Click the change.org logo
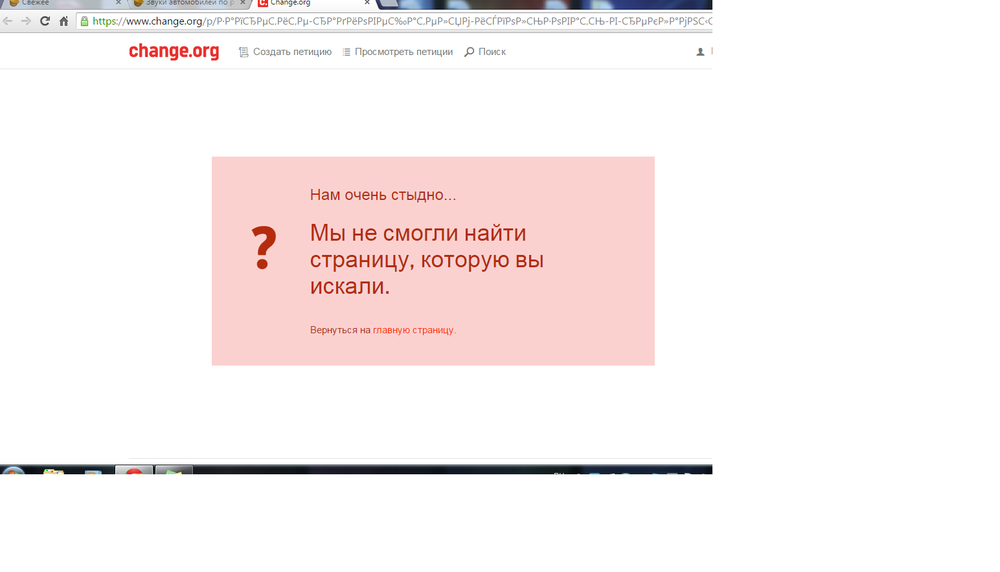This screenshot has width=1000, height=572. click(174, 52)
